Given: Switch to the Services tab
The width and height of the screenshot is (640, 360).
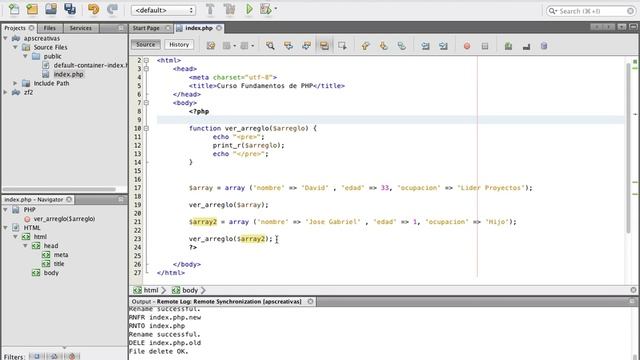Looking at the screenshot, I should tap(81, 28).
